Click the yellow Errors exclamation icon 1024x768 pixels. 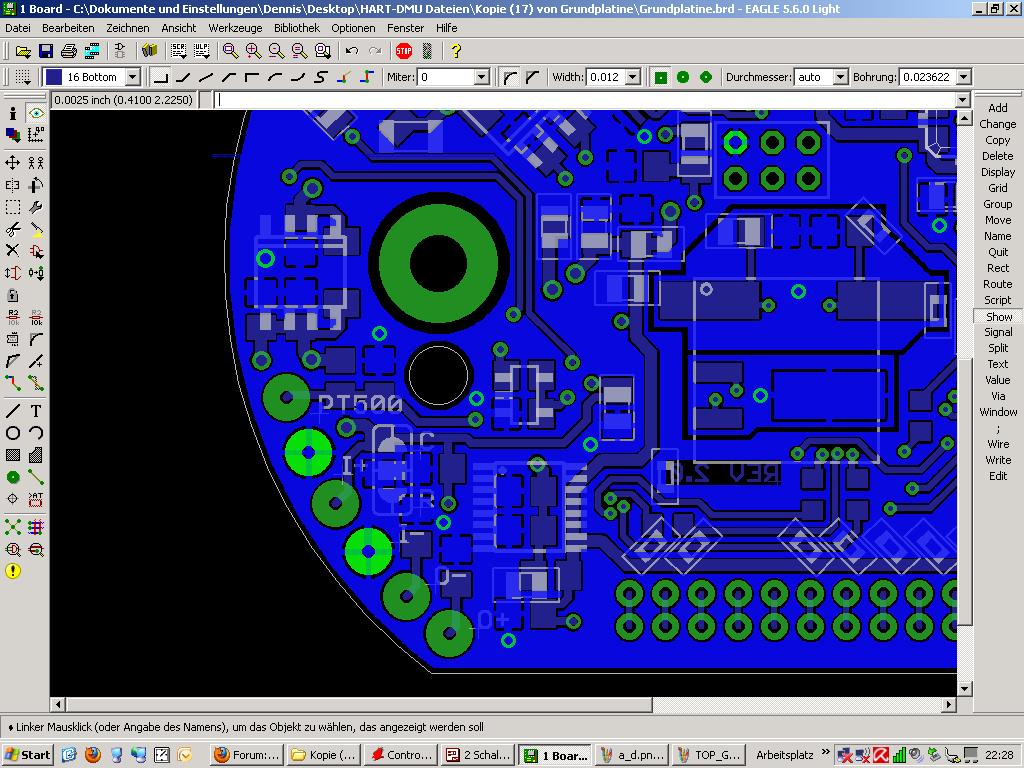coord(13,571)
